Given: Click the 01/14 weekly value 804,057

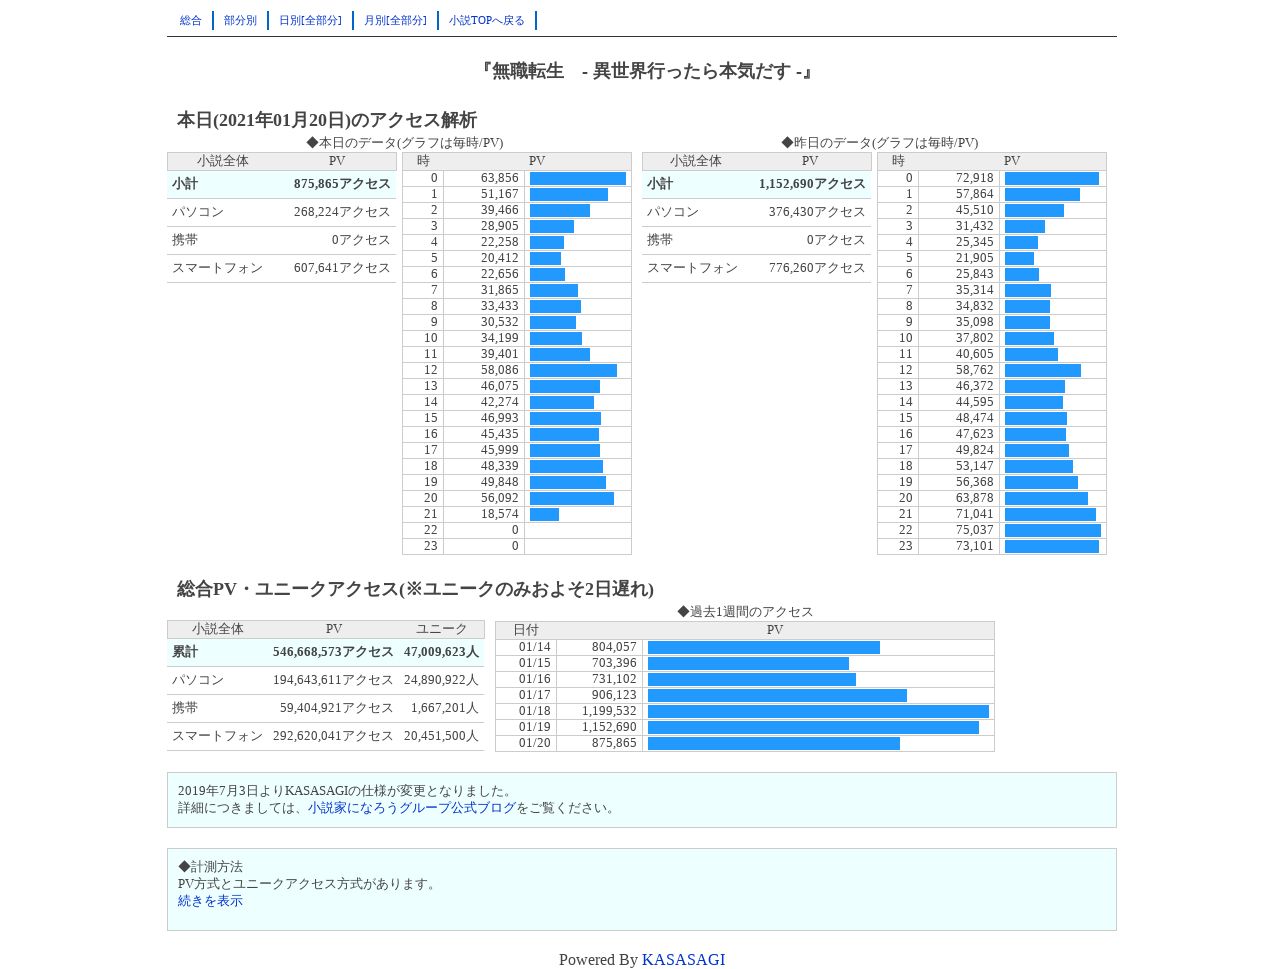Looking at the screenshot, I should coord(614,647).
